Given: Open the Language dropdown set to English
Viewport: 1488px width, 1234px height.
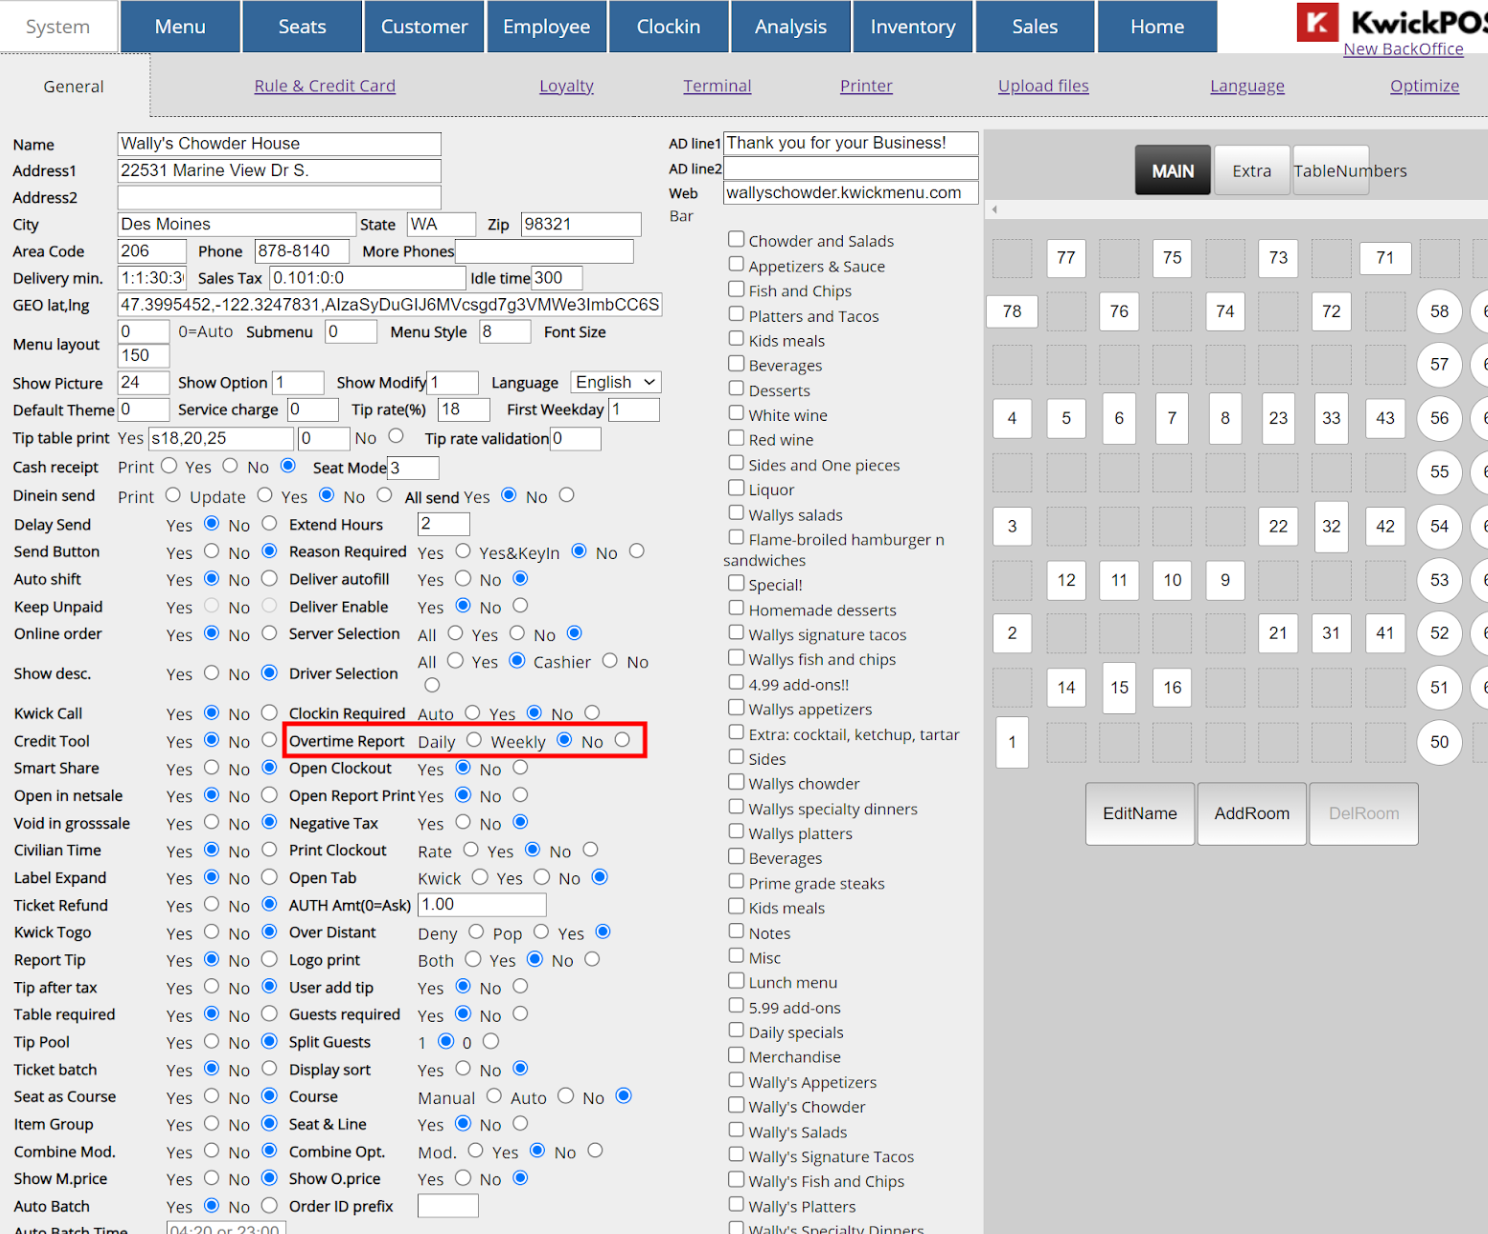Looking at the screenshot, I should 616,382.
